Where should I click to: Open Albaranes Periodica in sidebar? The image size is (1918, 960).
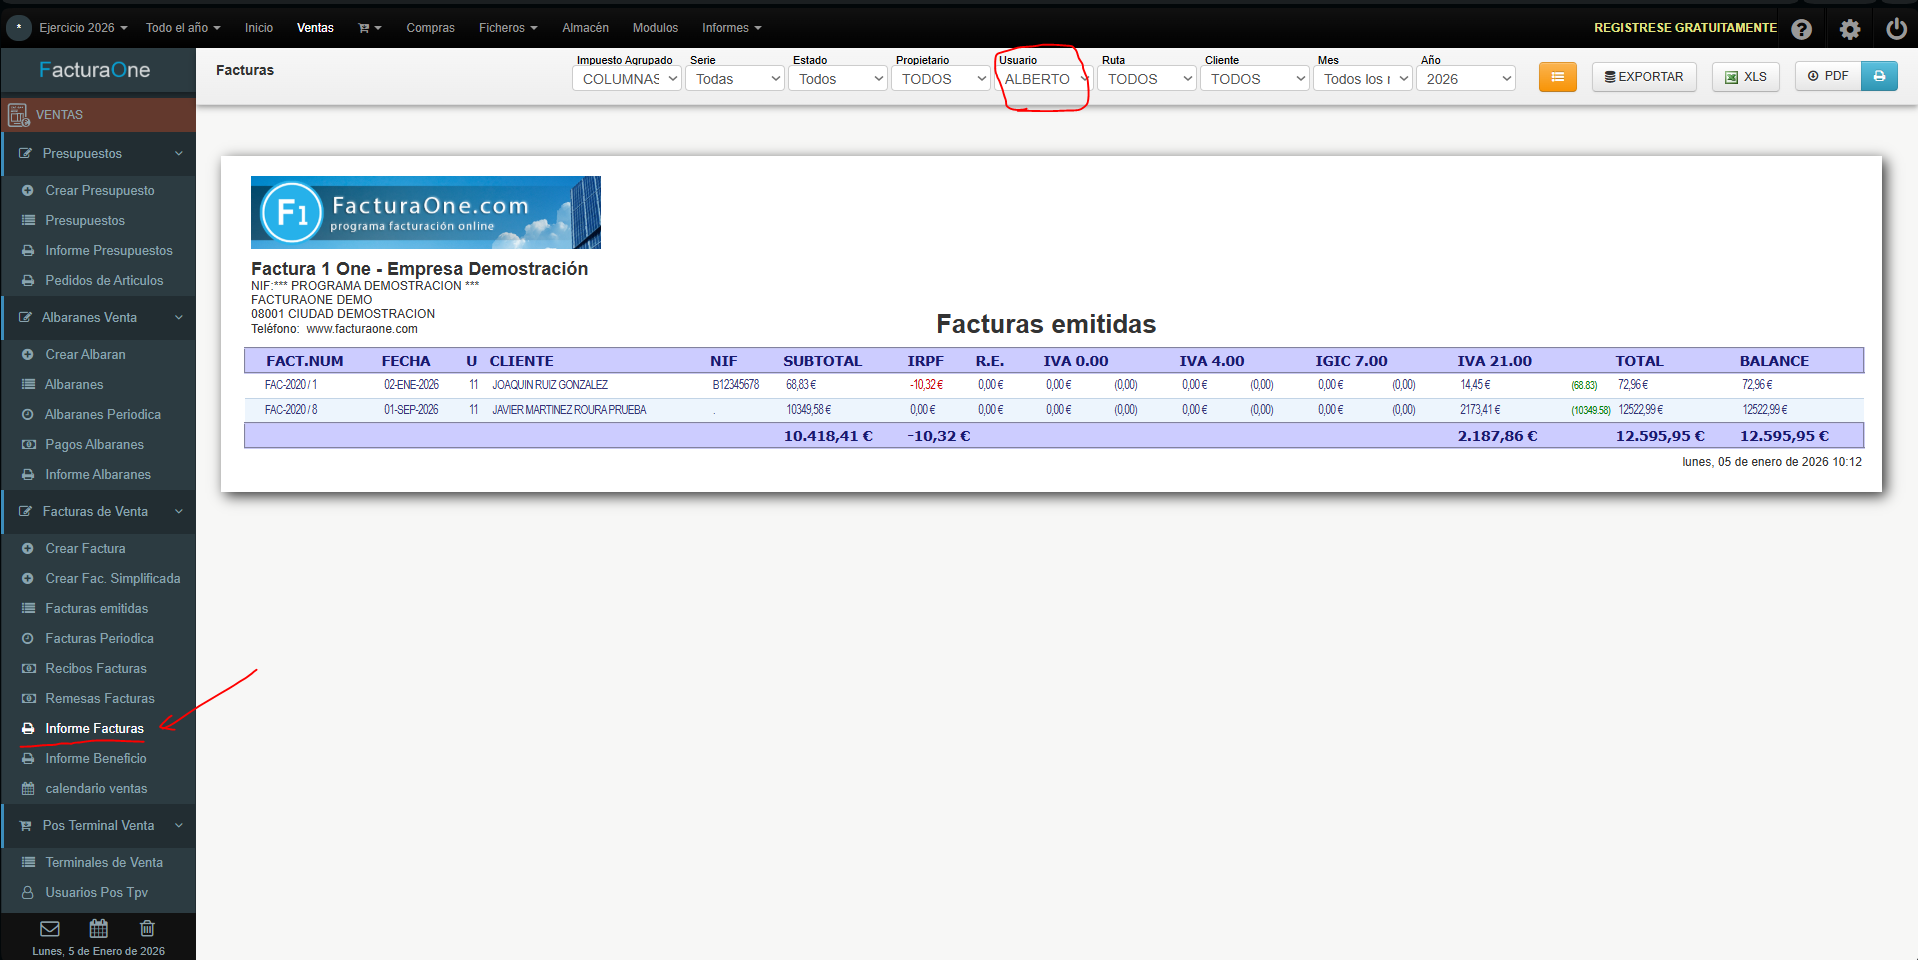(103, 414)
